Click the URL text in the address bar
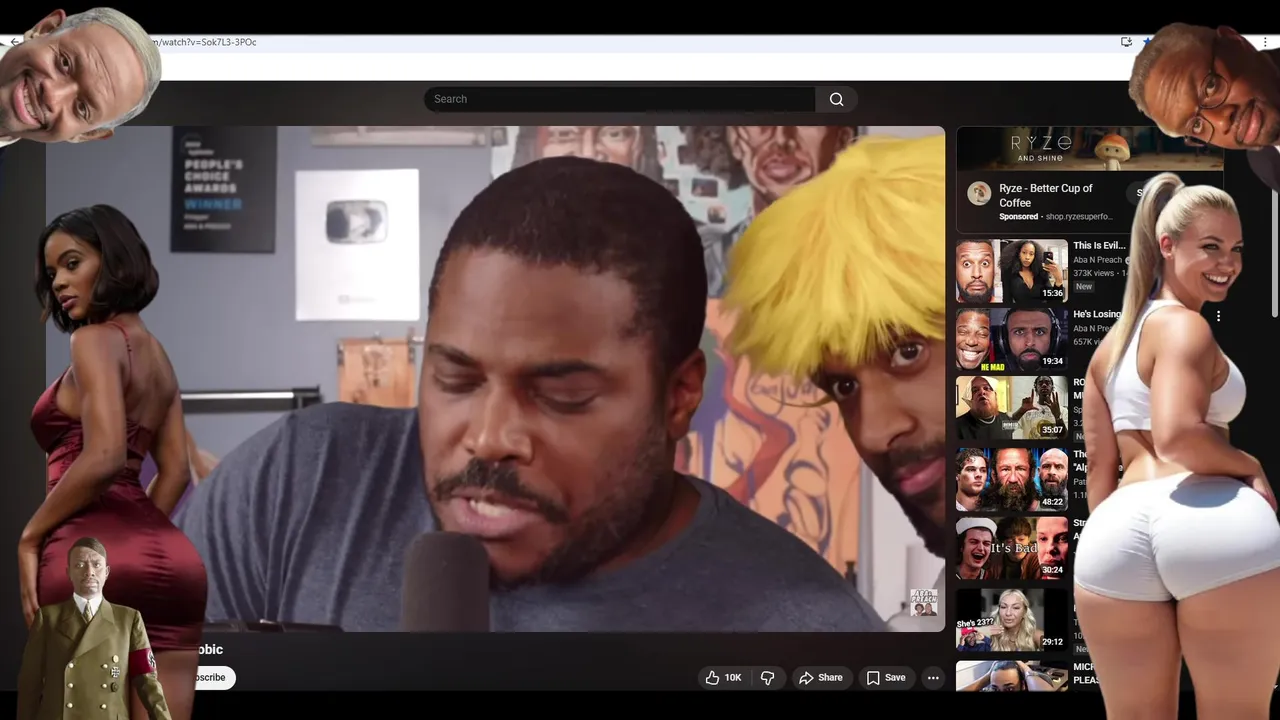1280x720 pixels. (x=203, y=42)
